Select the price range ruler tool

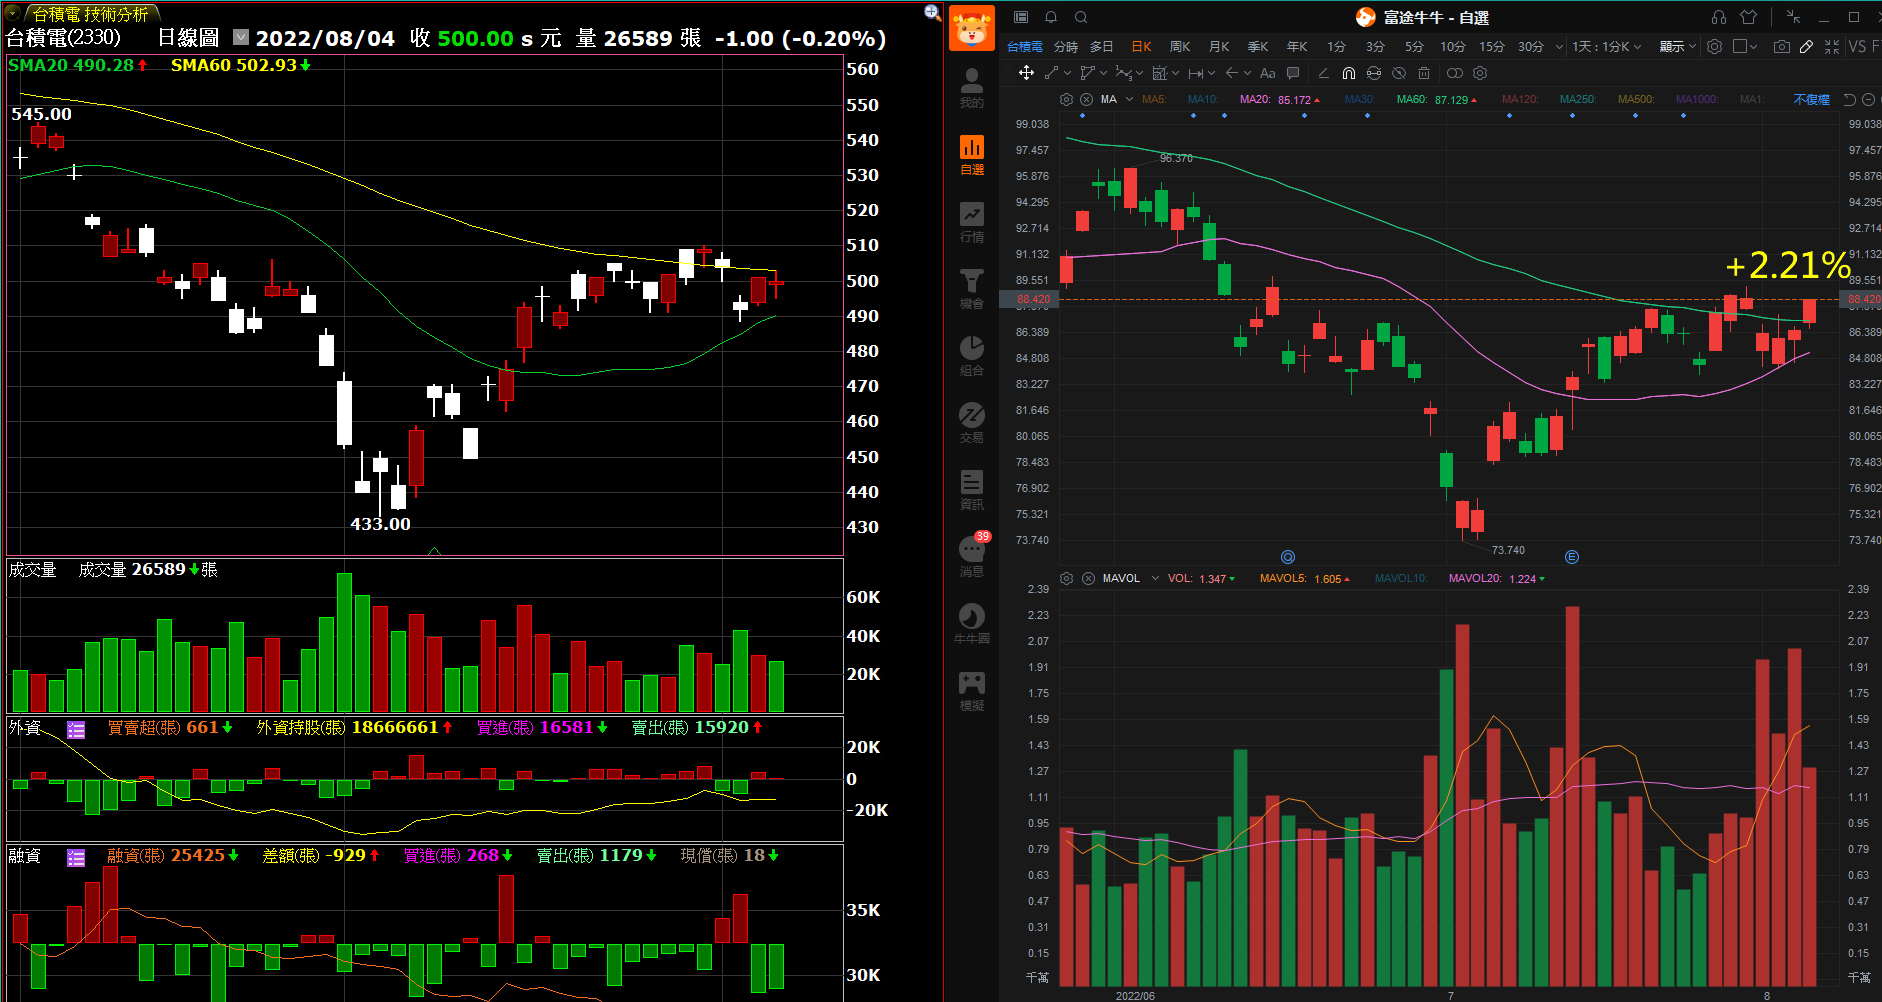coord(1196,73)
